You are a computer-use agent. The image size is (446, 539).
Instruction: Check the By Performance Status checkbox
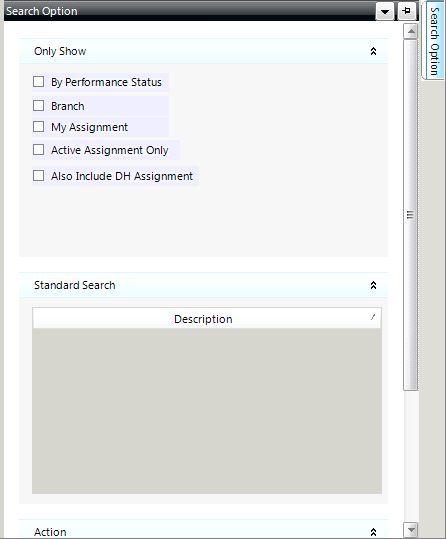click(x=39, y=82)
